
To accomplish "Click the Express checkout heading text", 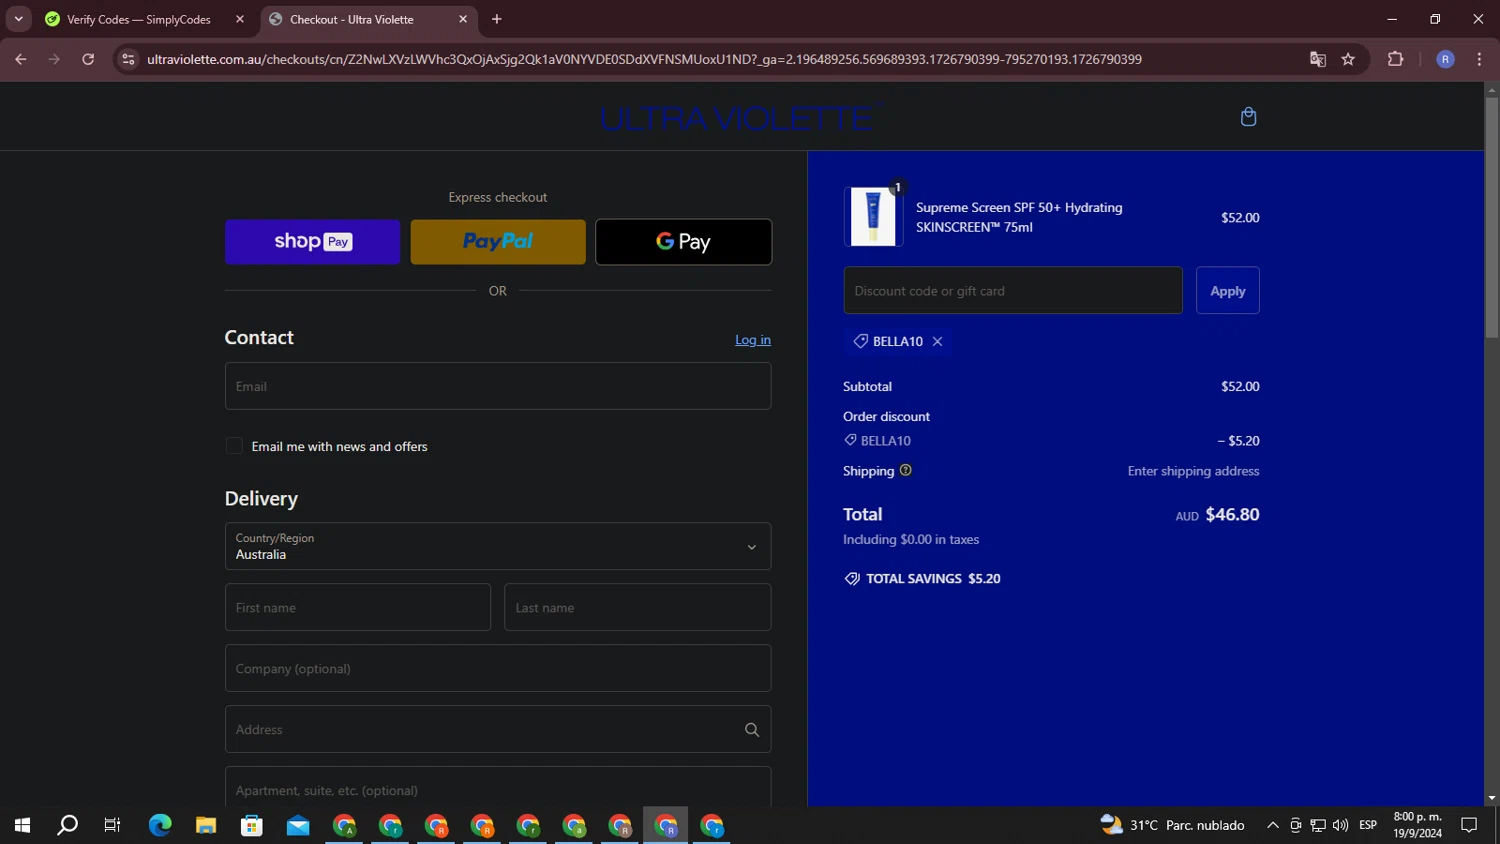I will 498,197.
